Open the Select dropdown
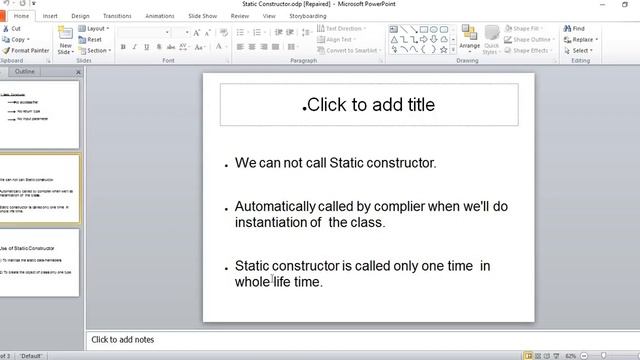 click(x=578, y=51)
